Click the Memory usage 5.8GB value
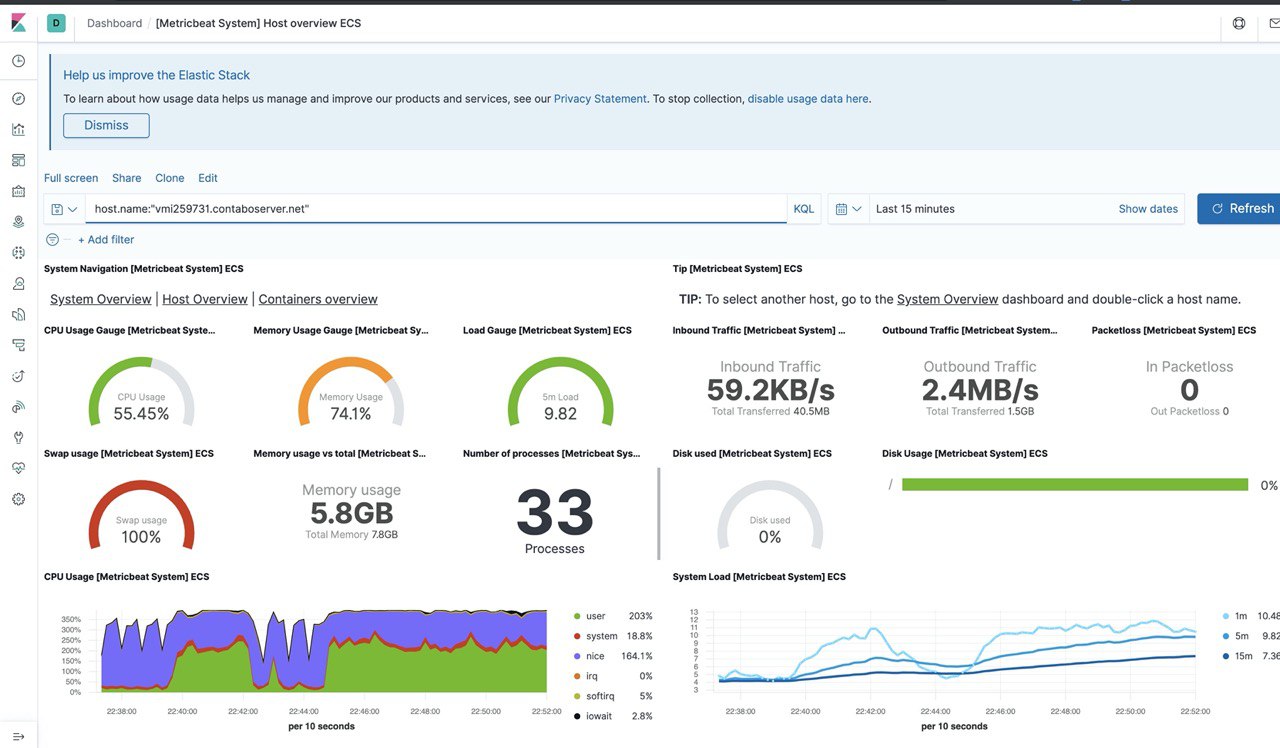1280x748 pixels. pos(351,513)
